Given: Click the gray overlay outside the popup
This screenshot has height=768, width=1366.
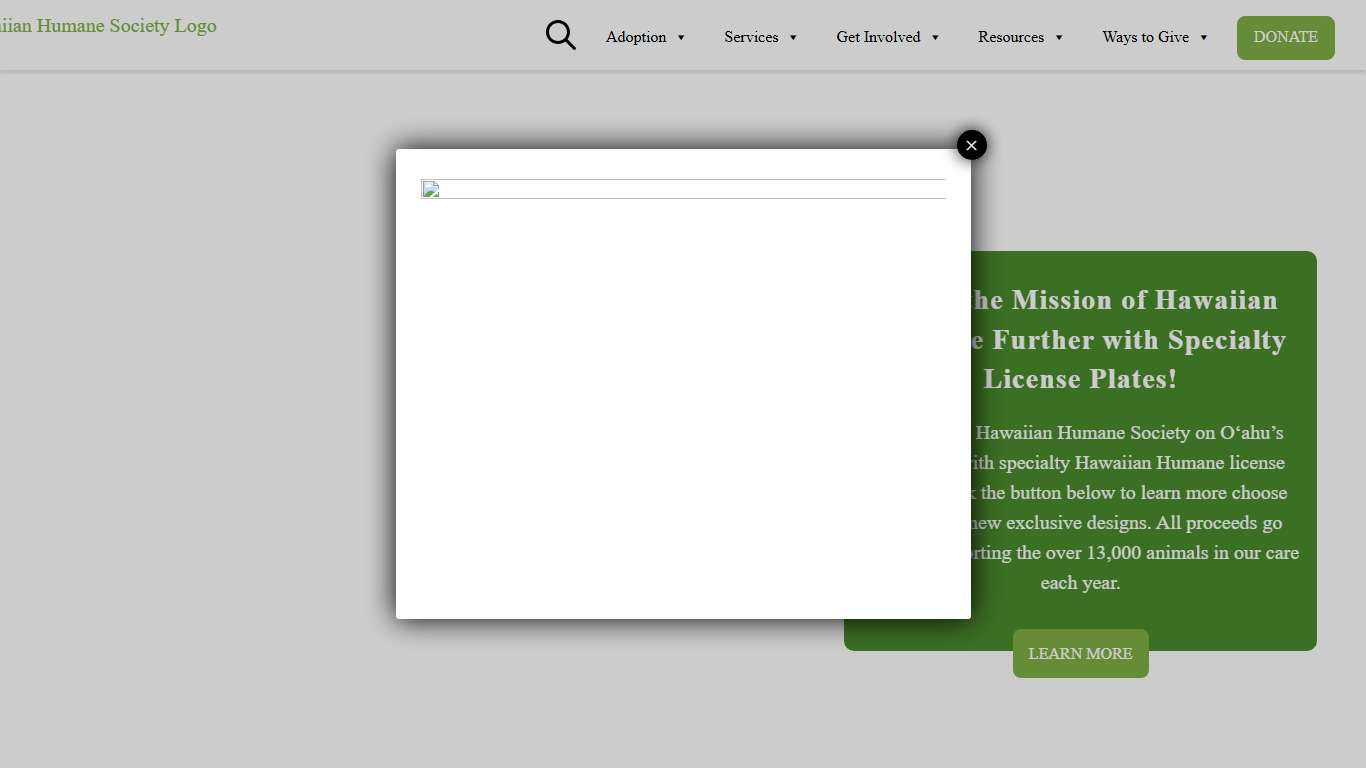Looking at the screenshot, I should 200,400.
